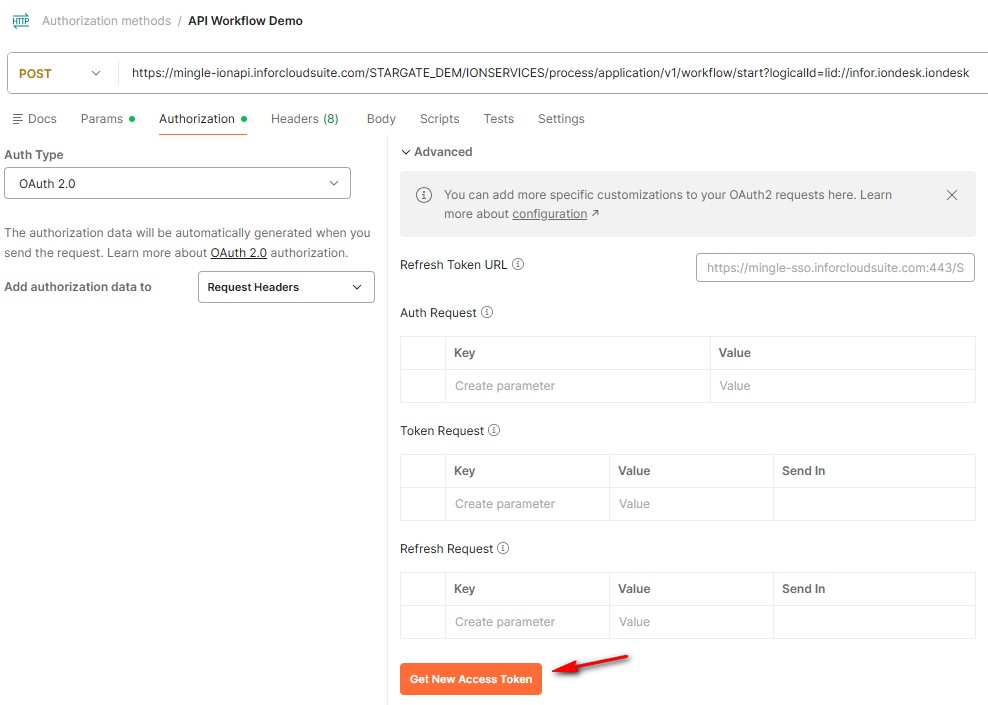Open the Request Headers dropdown
The height and width of the screenshot is (705, 988).
coord(286,287)
